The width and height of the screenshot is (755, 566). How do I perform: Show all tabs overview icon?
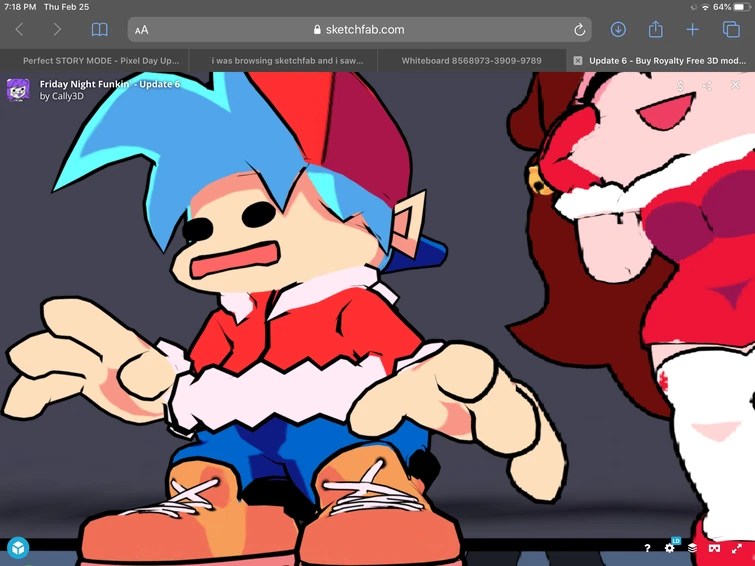(x=731, y=30)
